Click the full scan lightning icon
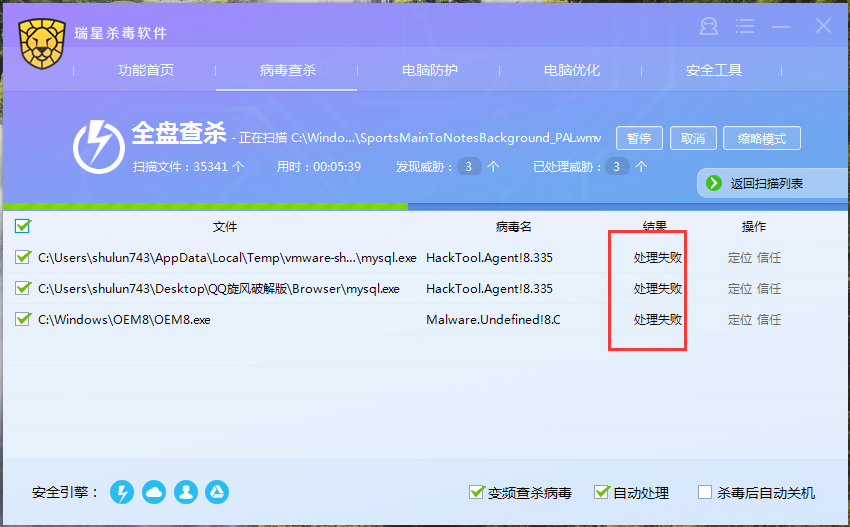850x527 pixels. pos(99,146)
